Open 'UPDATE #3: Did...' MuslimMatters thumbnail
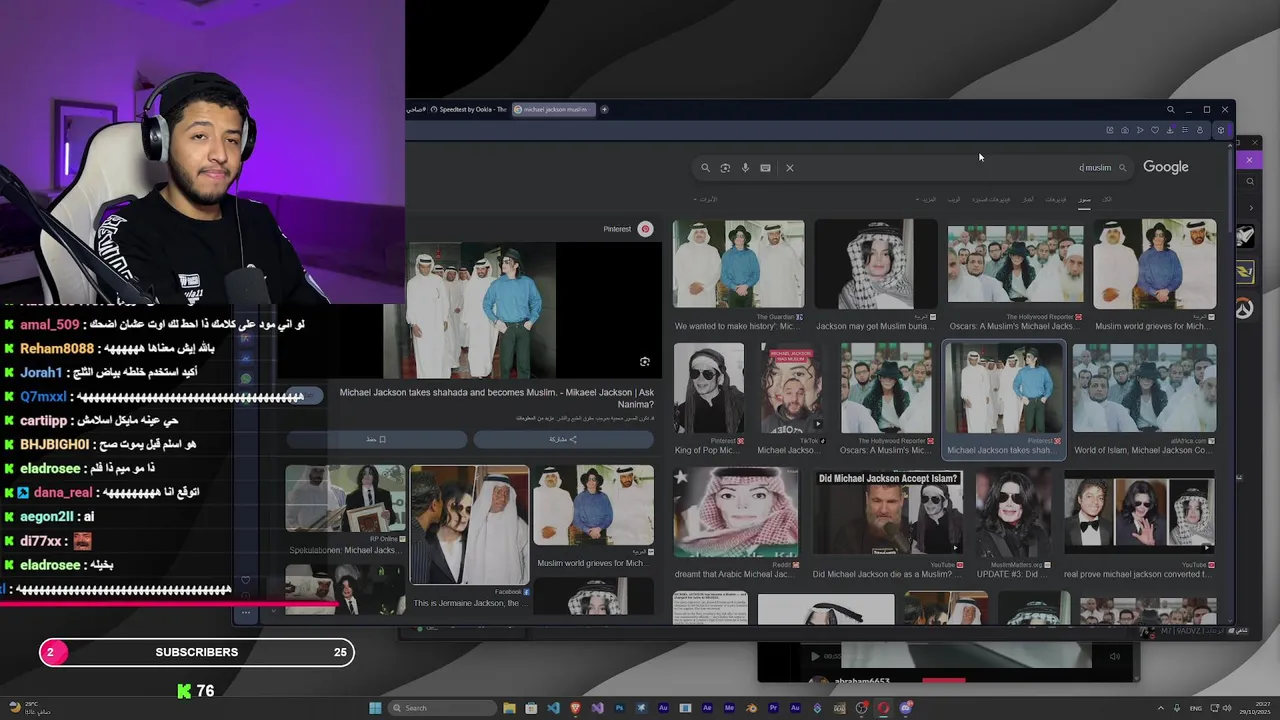This screenshot has width=1280, height=720. 1013,512
